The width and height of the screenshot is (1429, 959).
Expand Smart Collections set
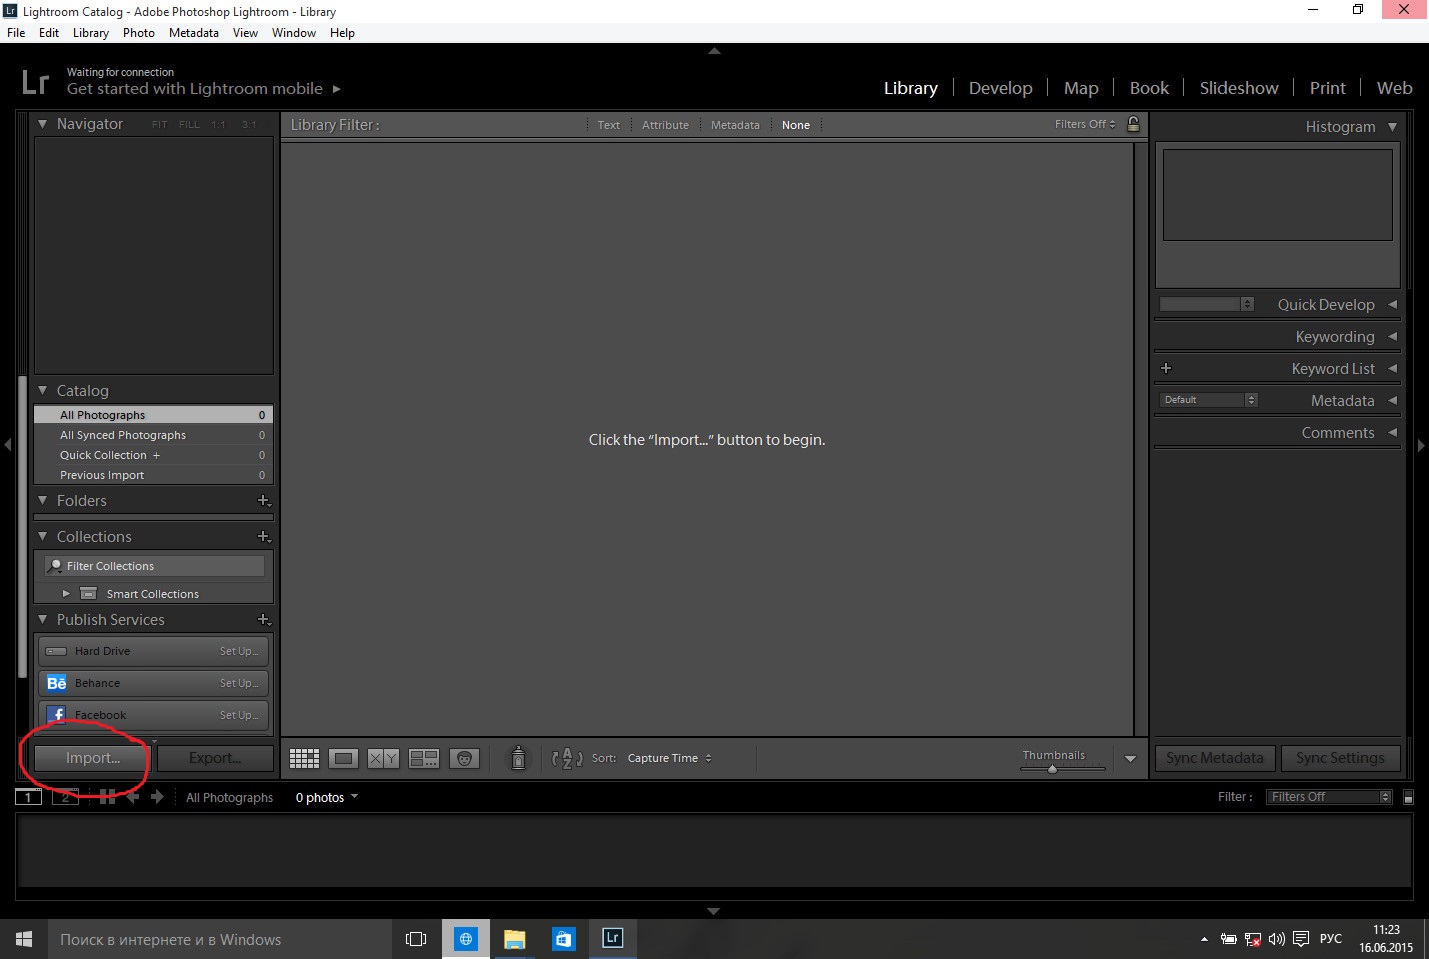(x=66, y=593)
